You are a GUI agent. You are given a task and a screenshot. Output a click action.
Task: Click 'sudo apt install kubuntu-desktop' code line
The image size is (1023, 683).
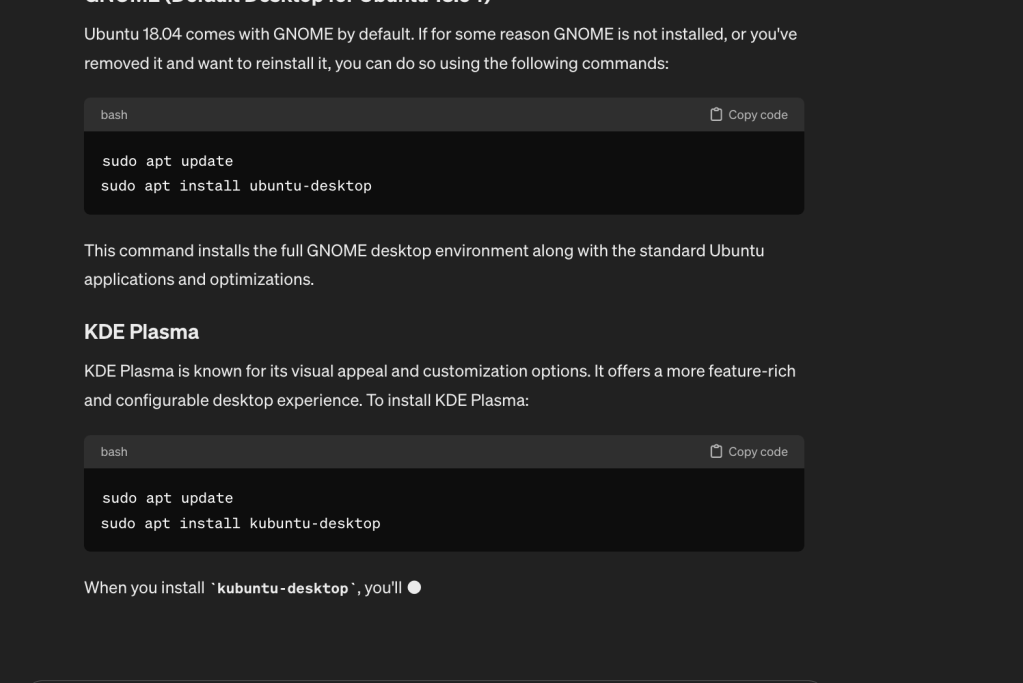tap(241, 523)
